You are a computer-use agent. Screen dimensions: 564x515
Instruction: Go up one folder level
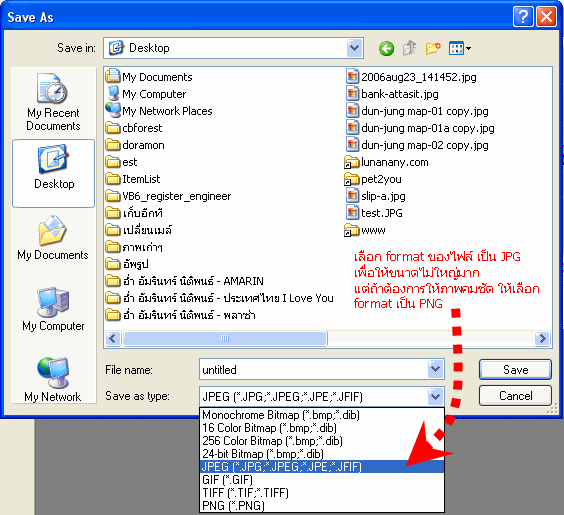click(409, 48)
